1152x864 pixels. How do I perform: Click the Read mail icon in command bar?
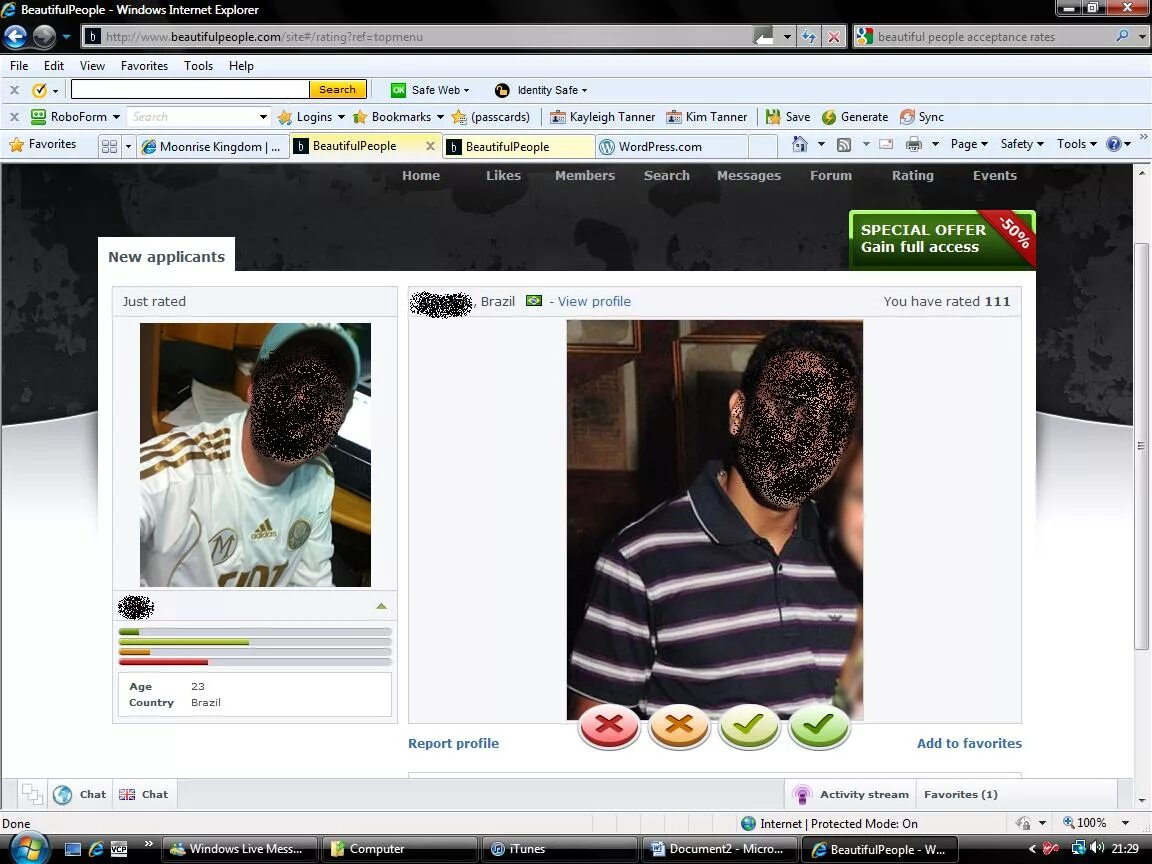[886, 144]
